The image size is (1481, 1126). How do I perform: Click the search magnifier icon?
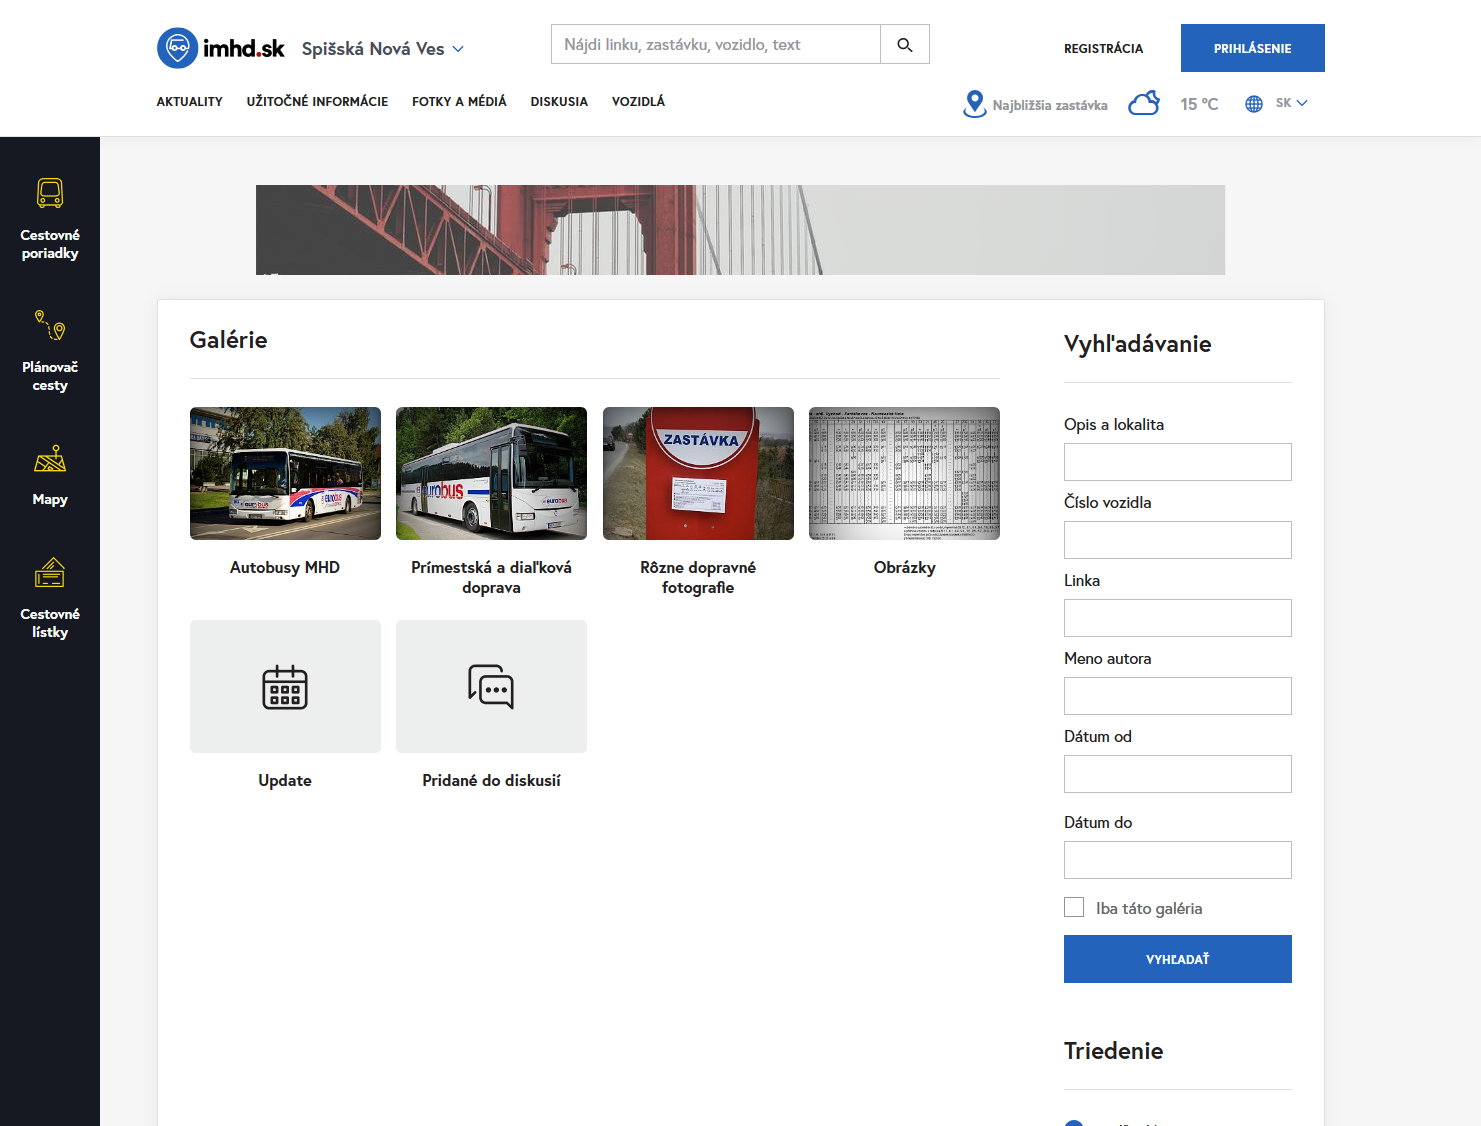(x=904, y=45)
